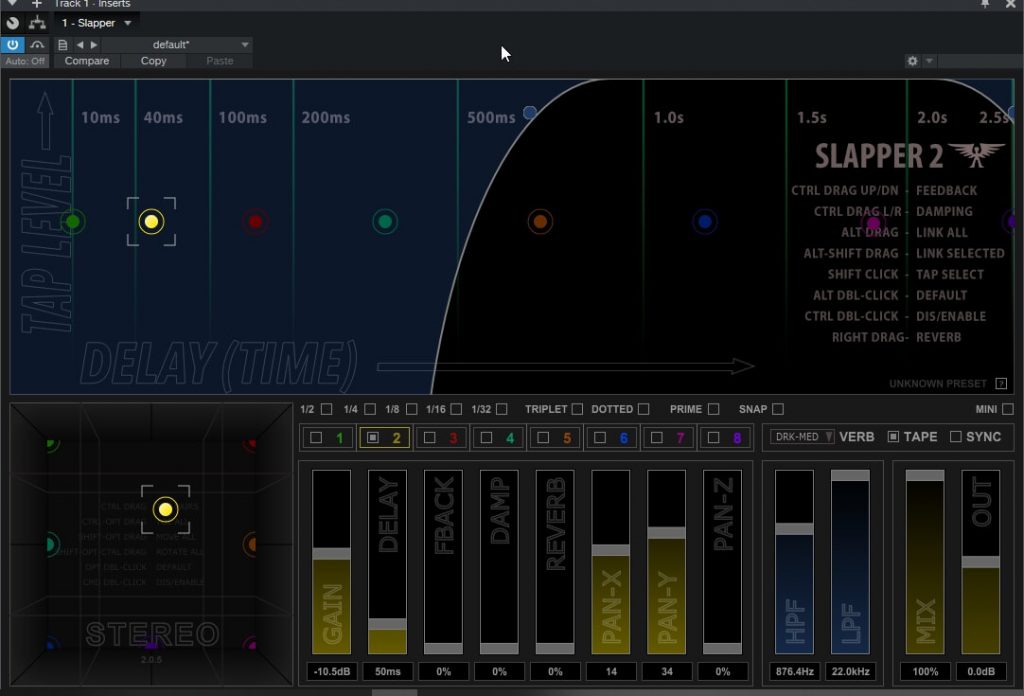Click the Compare button
The image size is (1024, 696).
click(x=87, y=61)
